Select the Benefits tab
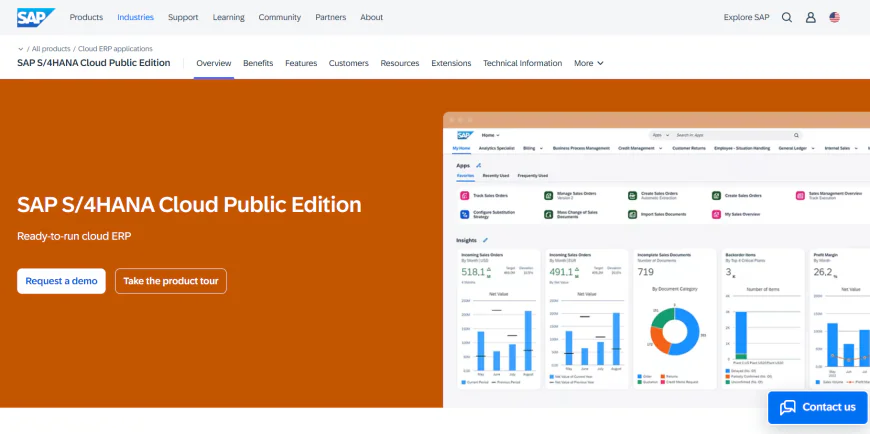The image size is (870, 434). [x=258, y=63]
